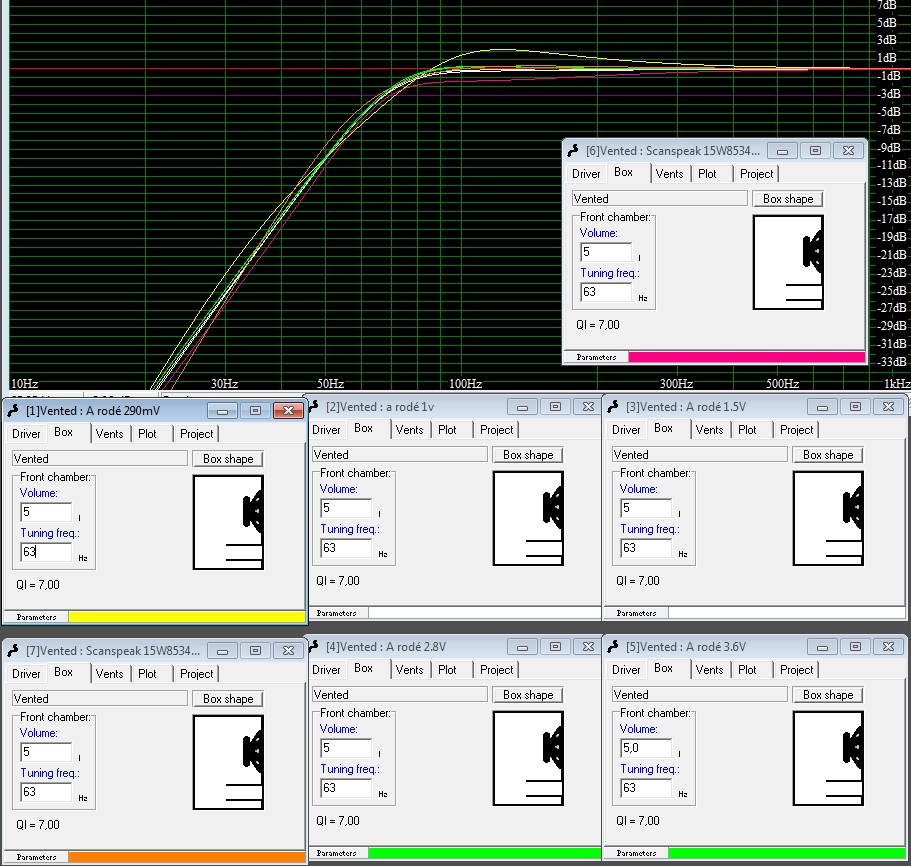Screen dimensions: 911x866
Task: Maximize window [2] a rodé 1v
Action: [x=555, y=407]
